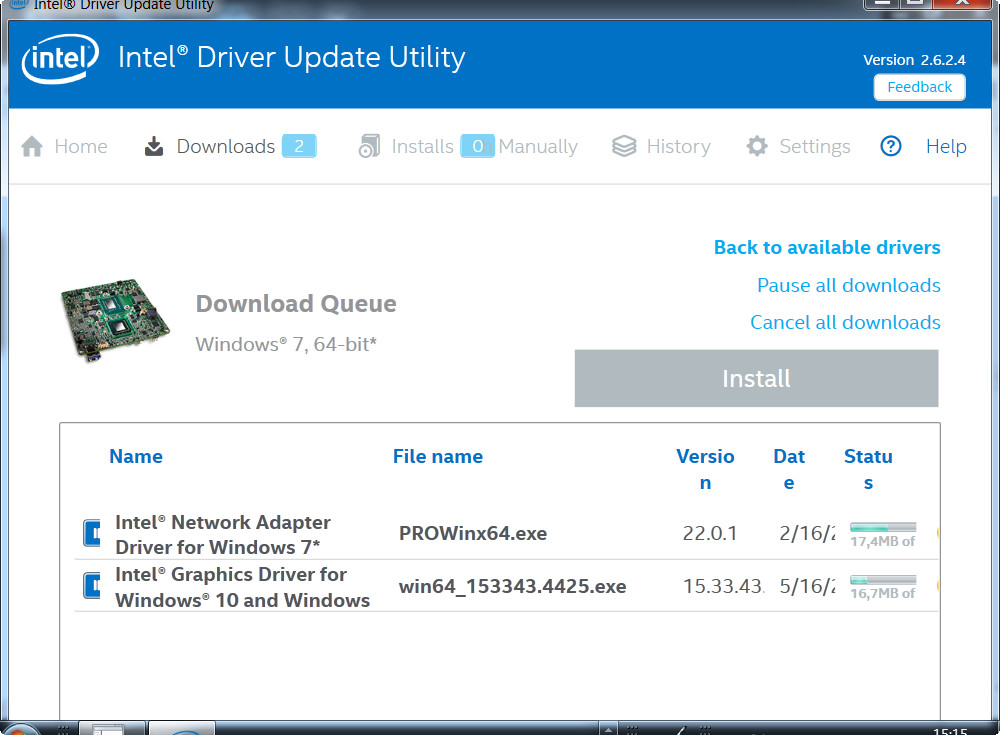Image resolution: width=1000 pixels, height=735 pixels.
Task: Open the History tab
Action: click(679, 147)
